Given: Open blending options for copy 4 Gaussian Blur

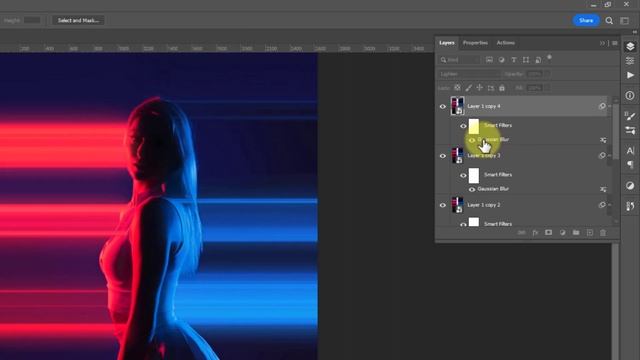Looking at the screenshot, I should point(603,140).
